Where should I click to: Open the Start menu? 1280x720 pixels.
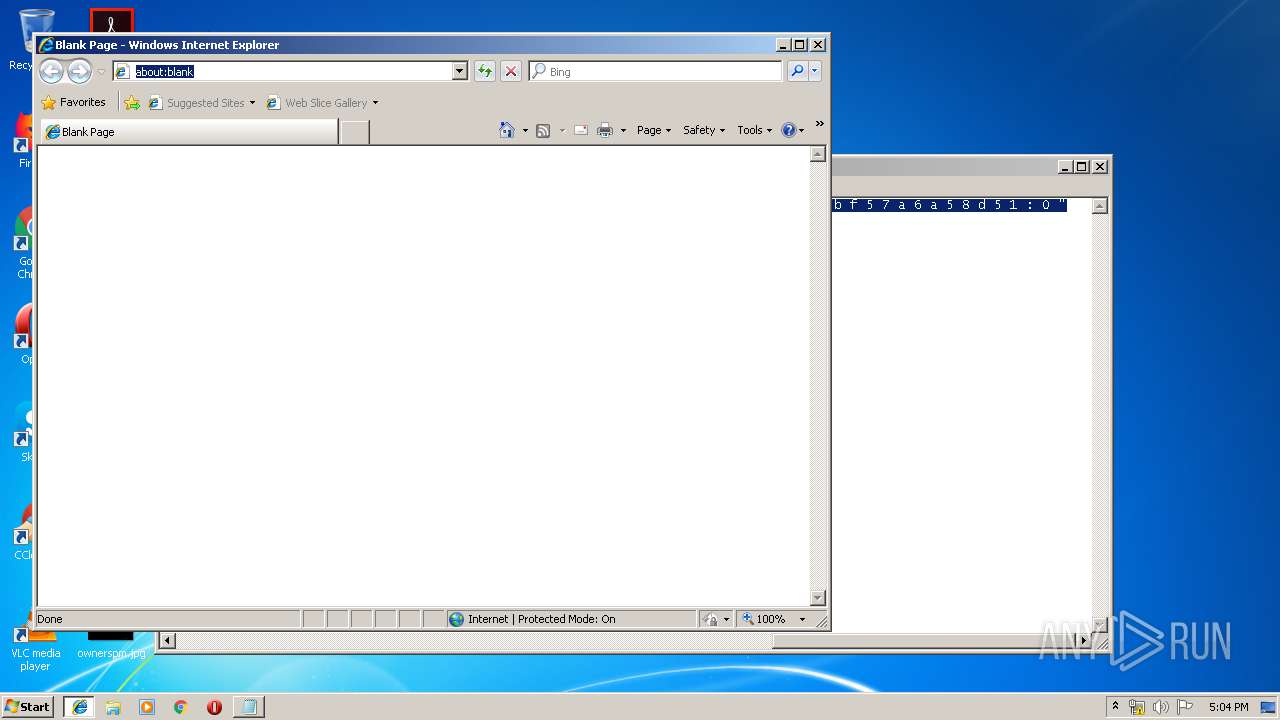pyautogui.click(x=27, y=706)
